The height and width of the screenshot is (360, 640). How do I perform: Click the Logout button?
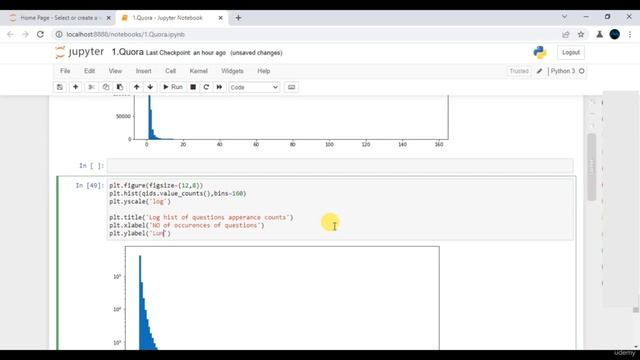coord(571,52)
